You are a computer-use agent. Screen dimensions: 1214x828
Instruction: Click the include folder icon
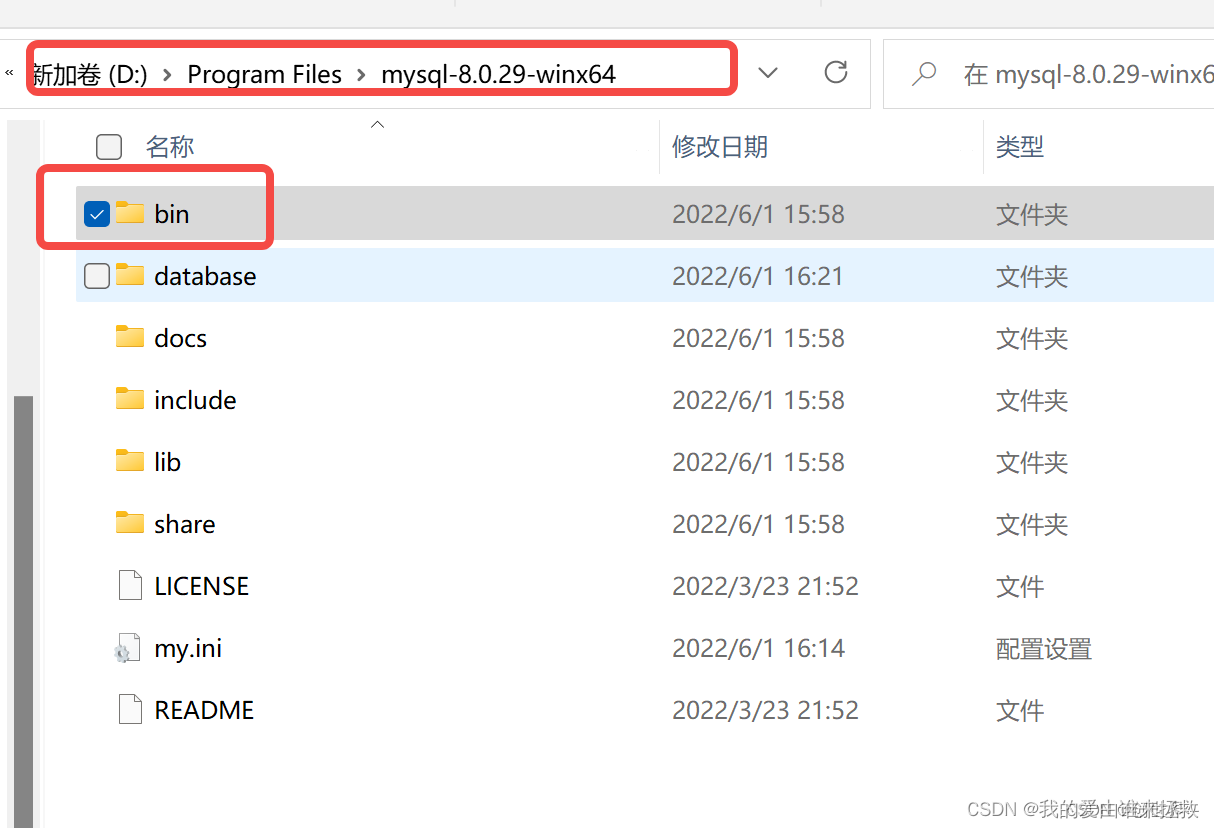coord(130,399)
